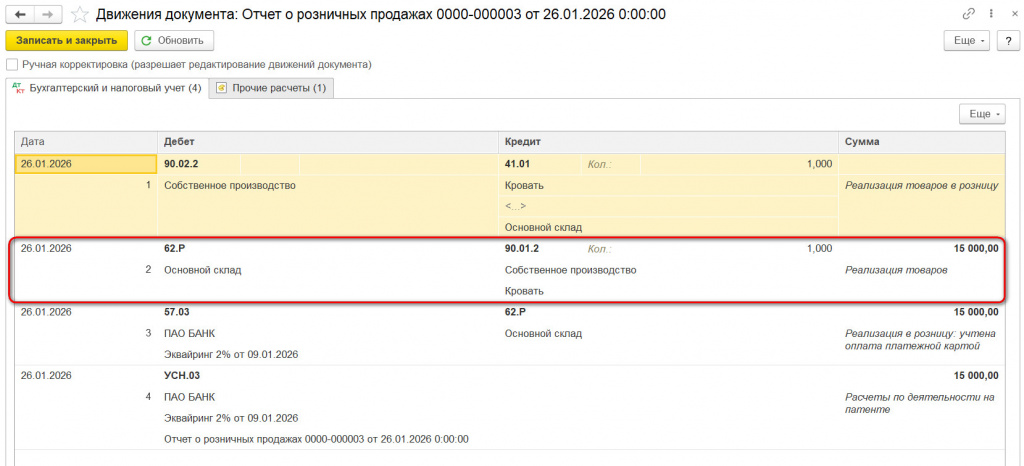Screen dimensions: 1024x466
Task: Click quantity 1,000 in row 1
Action: [819, 164]
